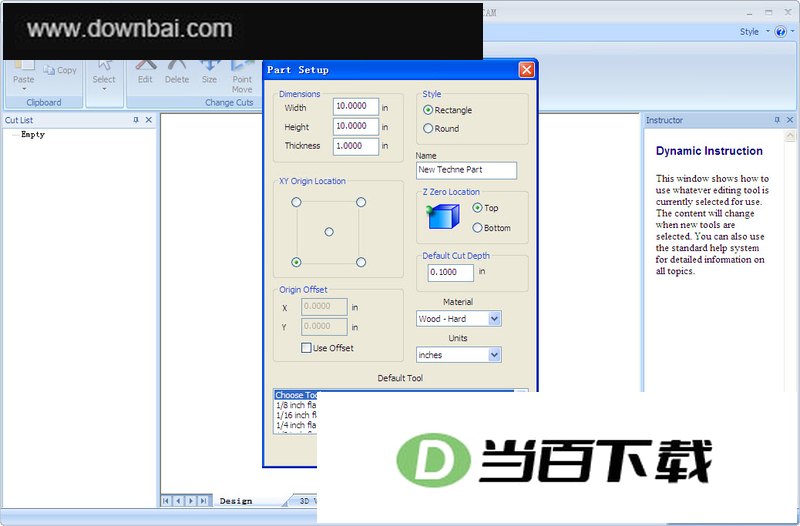
Task: Click the Width dimension field
Action: [x=356, y=107]
